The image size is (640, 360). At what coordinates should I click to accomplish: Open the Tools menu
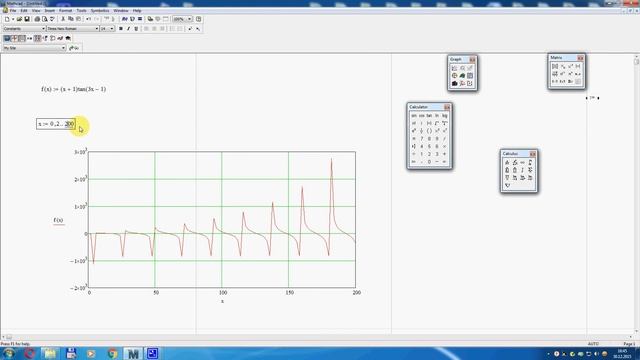[x=81, y=11]
